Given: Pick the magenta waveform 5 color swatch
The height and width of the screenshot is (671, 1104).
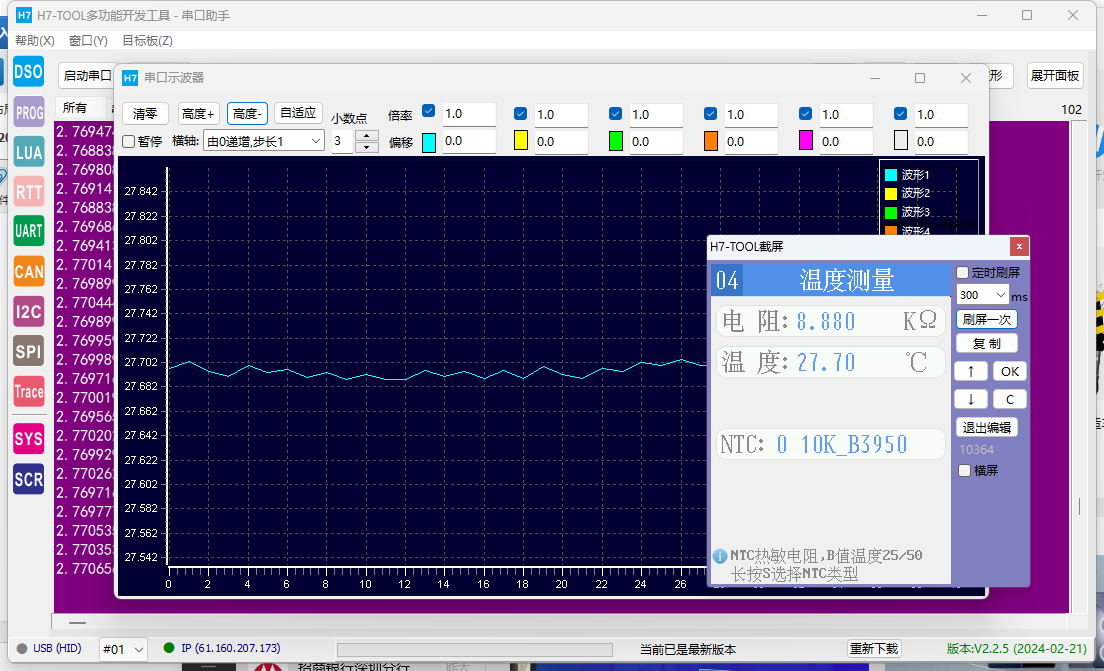Looking at the screenshot, I should point(806,141).
